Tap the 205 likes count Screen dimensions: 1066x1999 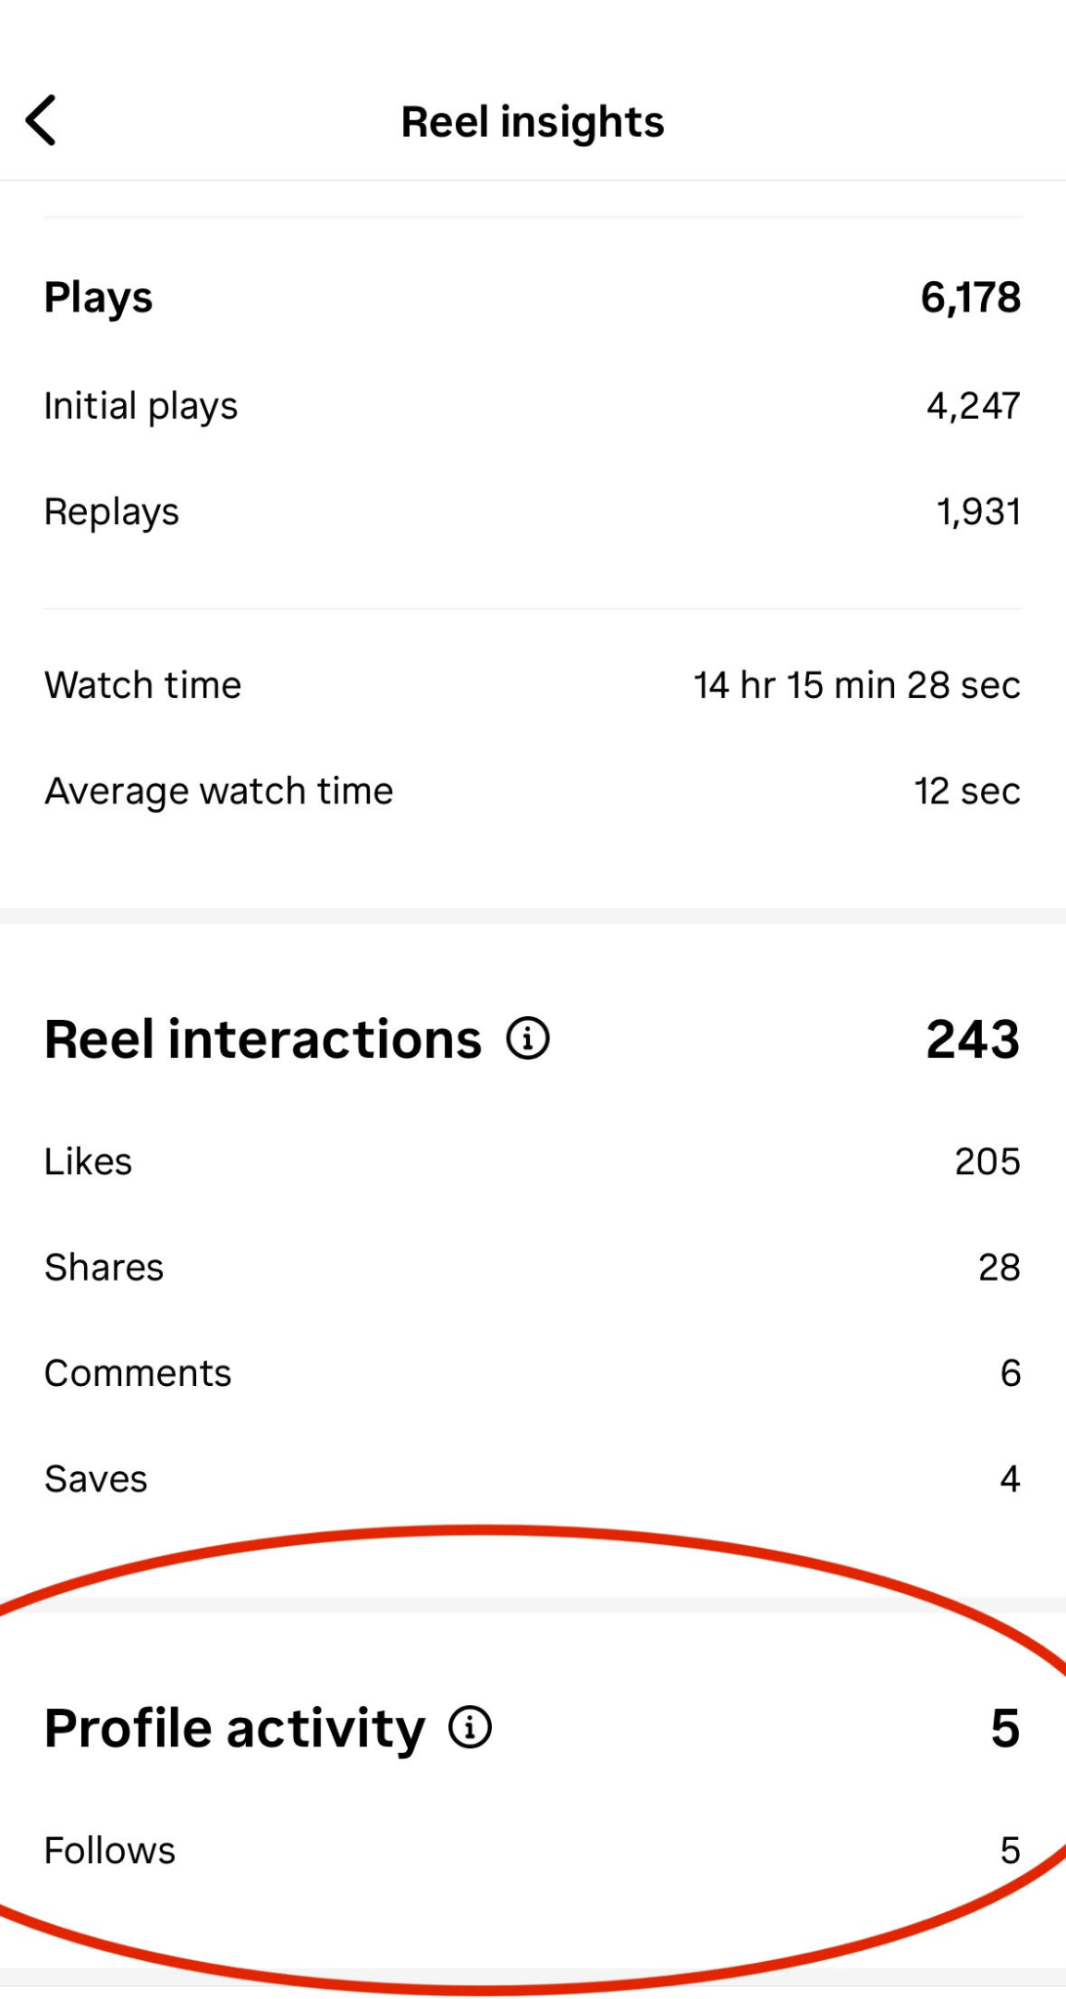[x=987, y=1161]
